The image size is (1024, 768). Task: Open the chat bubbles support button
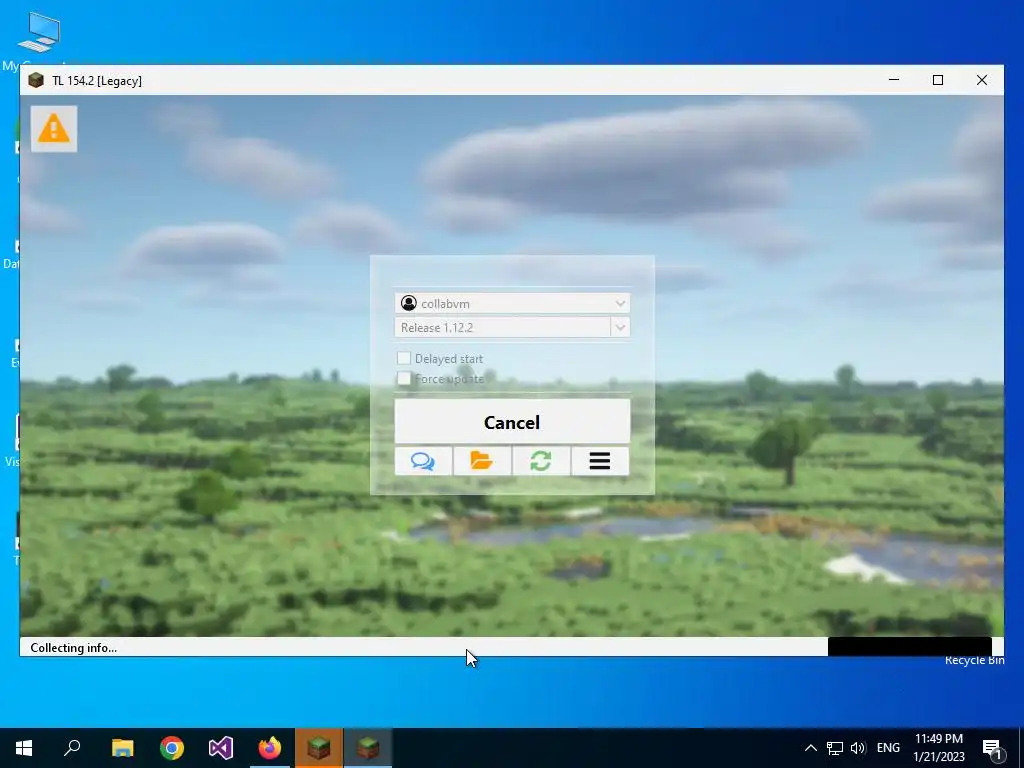coord(423,461)
